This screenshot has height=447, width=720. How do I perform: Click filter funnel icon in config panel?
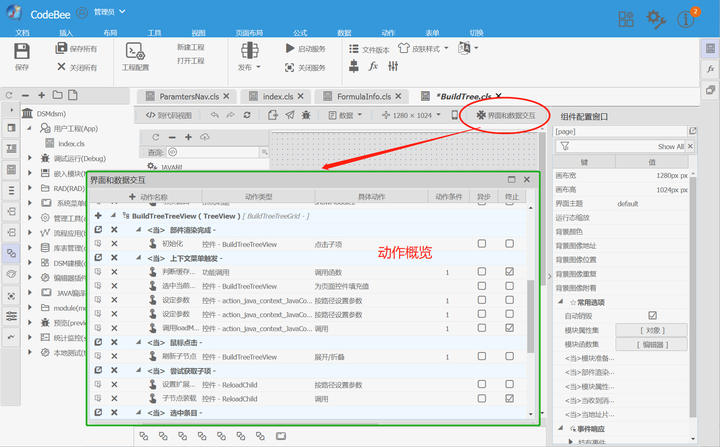tap(565, 146)
